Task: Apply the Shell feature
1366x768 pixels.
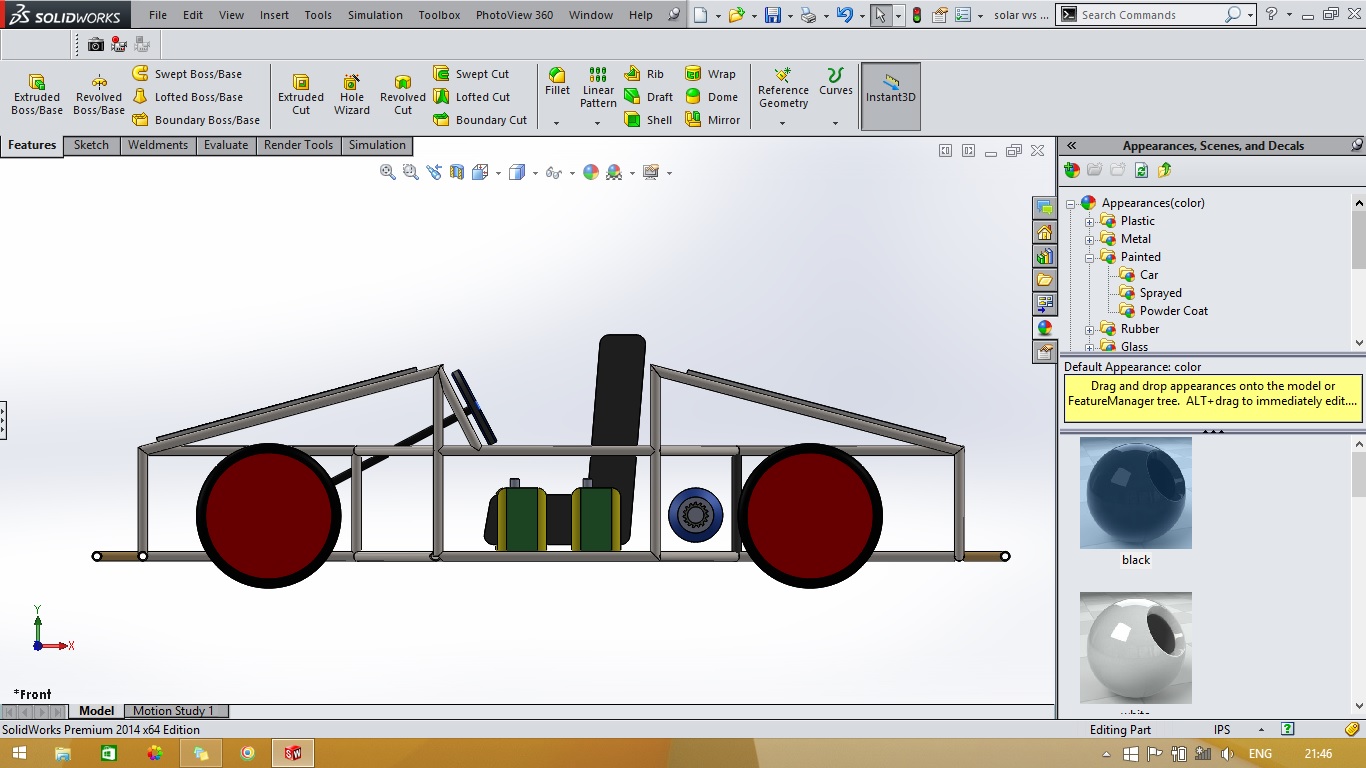Action: coord(648,120)
